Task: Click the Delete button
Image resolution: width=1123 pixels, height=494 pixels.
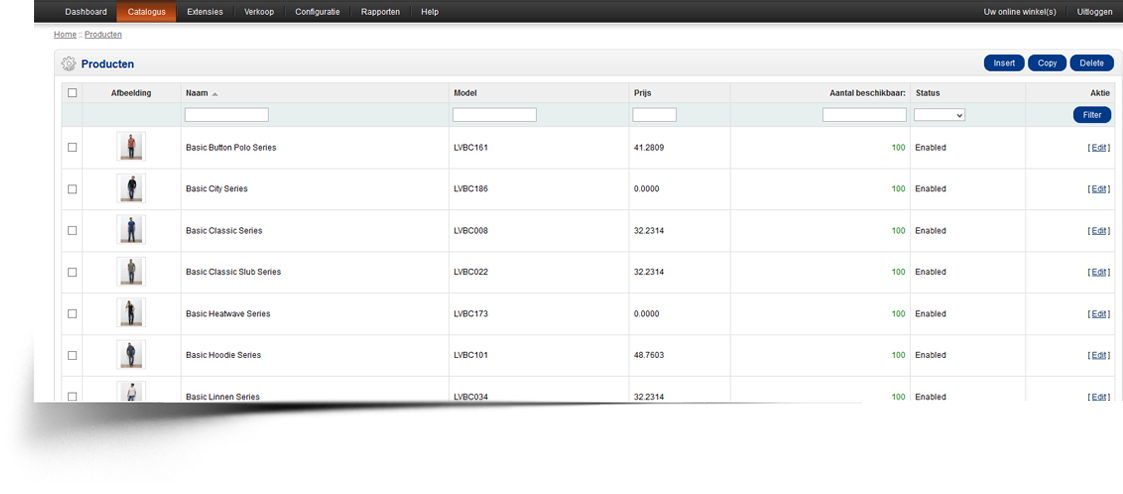Action: (x=1091, y=63)
